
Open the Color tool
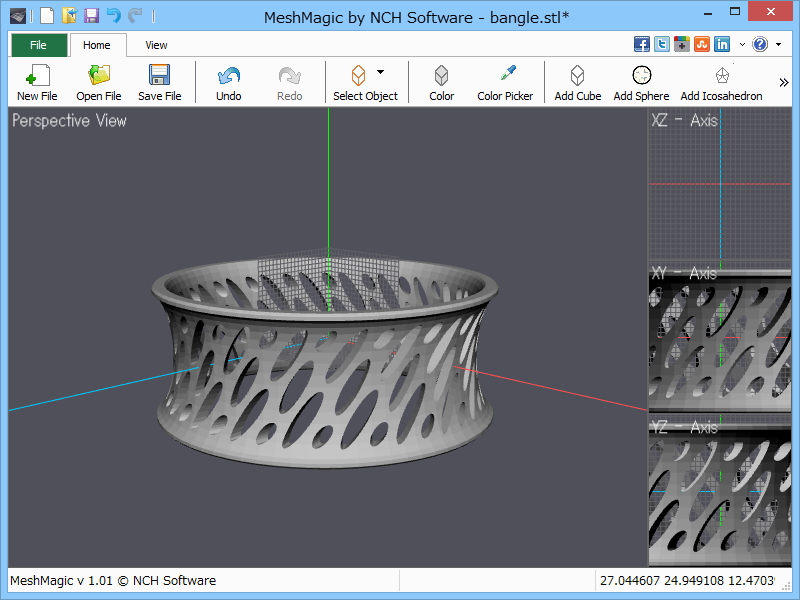coord(441,82)
